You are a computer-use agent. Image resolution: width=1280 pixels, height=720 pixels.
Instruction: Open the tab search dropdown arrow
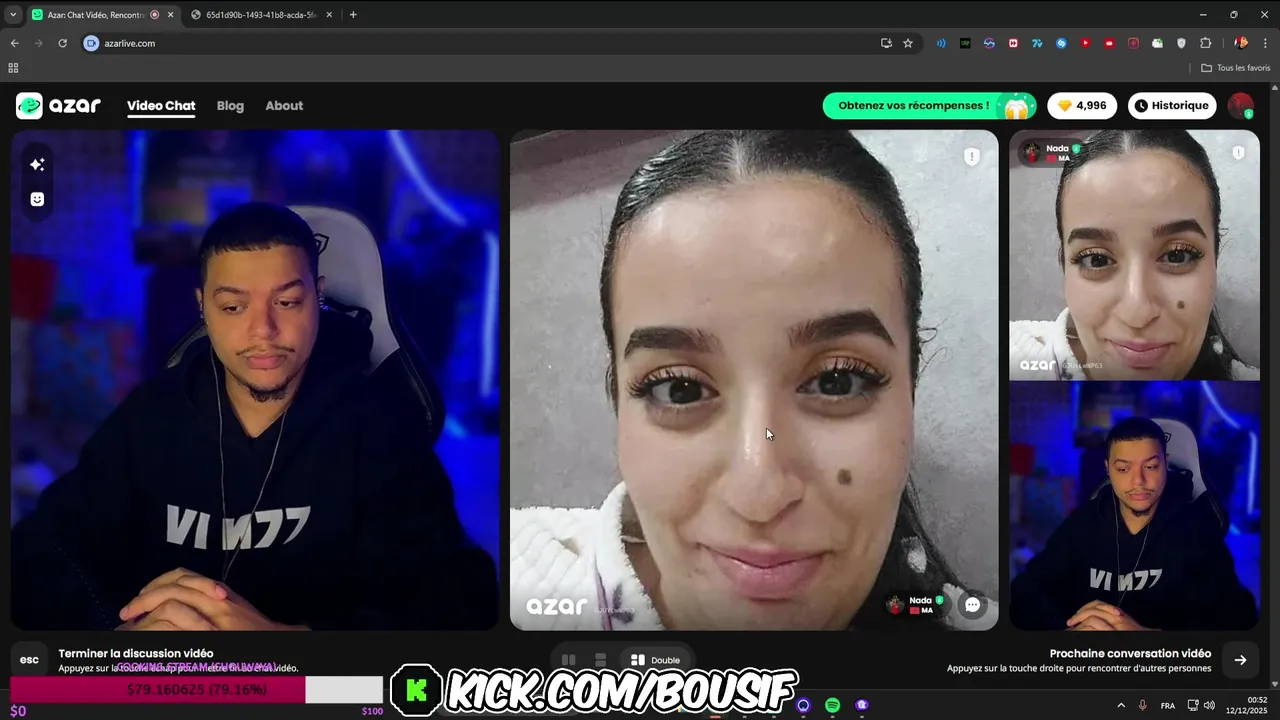(x=13, y=15)
